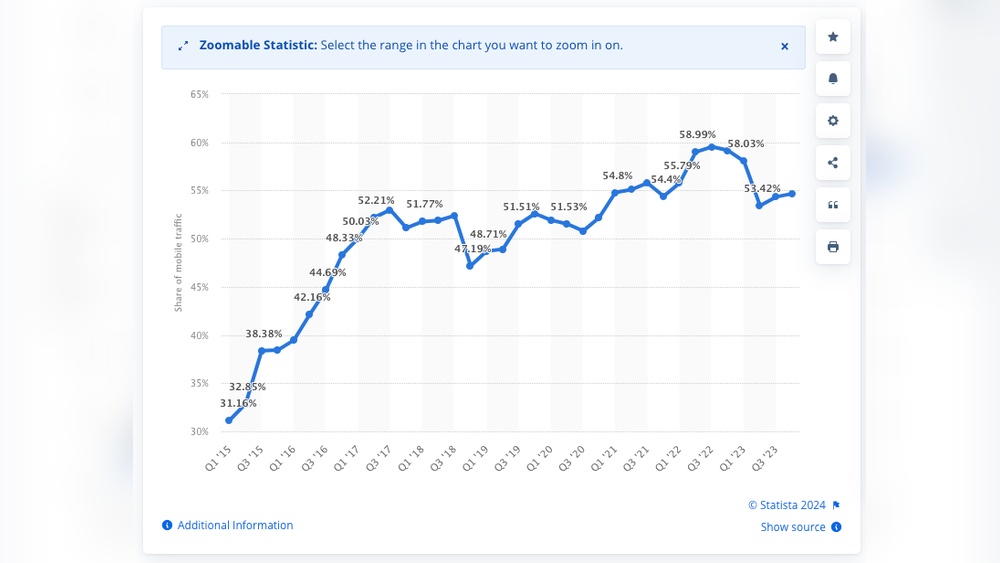The width and height of the screenshot is (1000, 563).
Task: Click info icon beside Additional Information
Action: tap(168, 525)
